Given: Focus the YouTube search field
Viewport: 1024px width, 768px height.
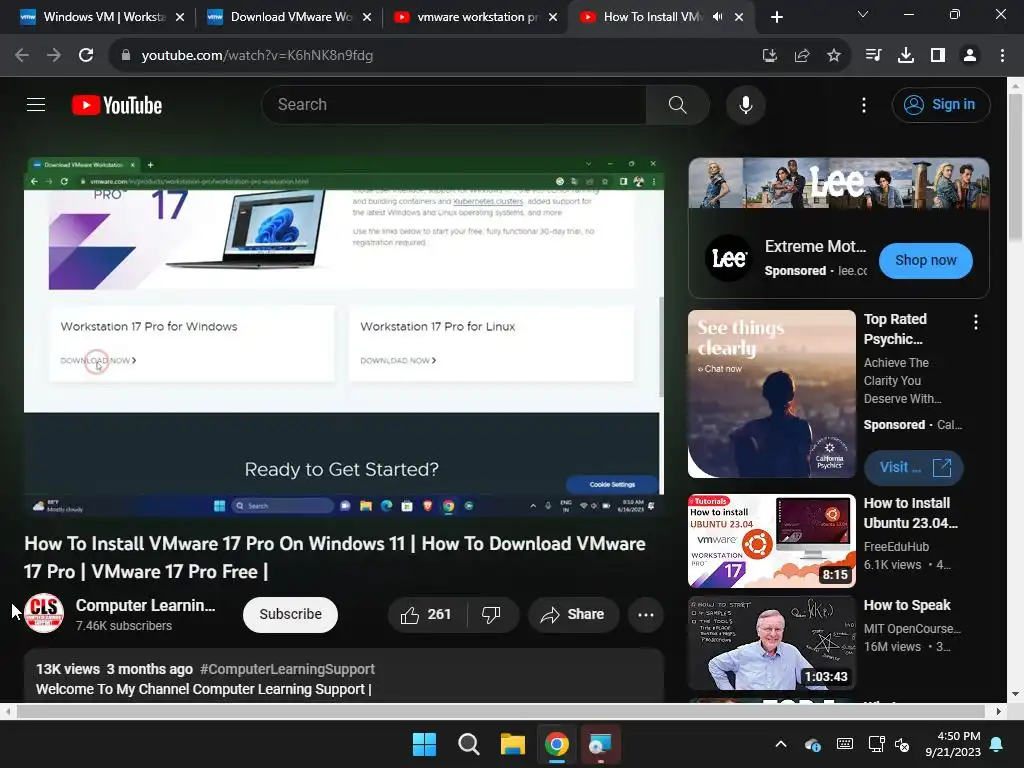Looking at the screenshot, I should [x=454, y=104].
